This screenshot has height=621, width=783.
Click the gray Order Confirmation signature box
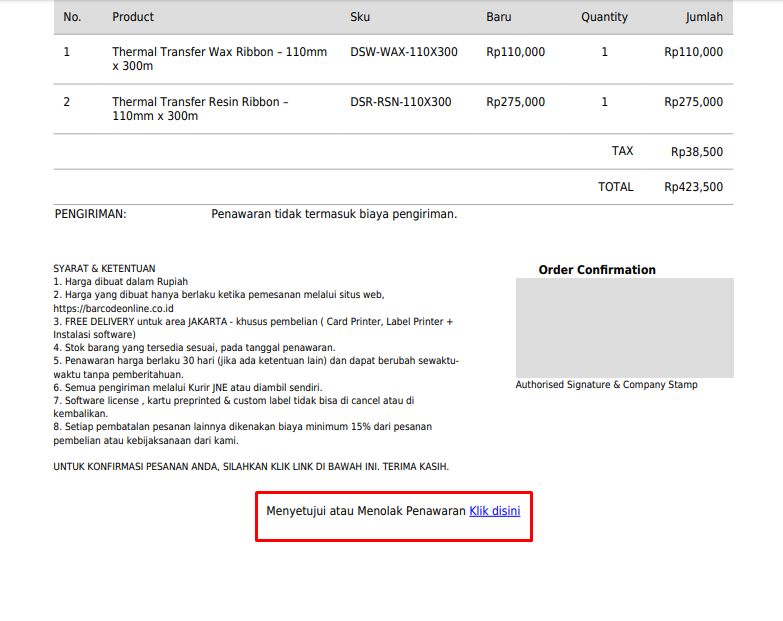click(624, 328)
